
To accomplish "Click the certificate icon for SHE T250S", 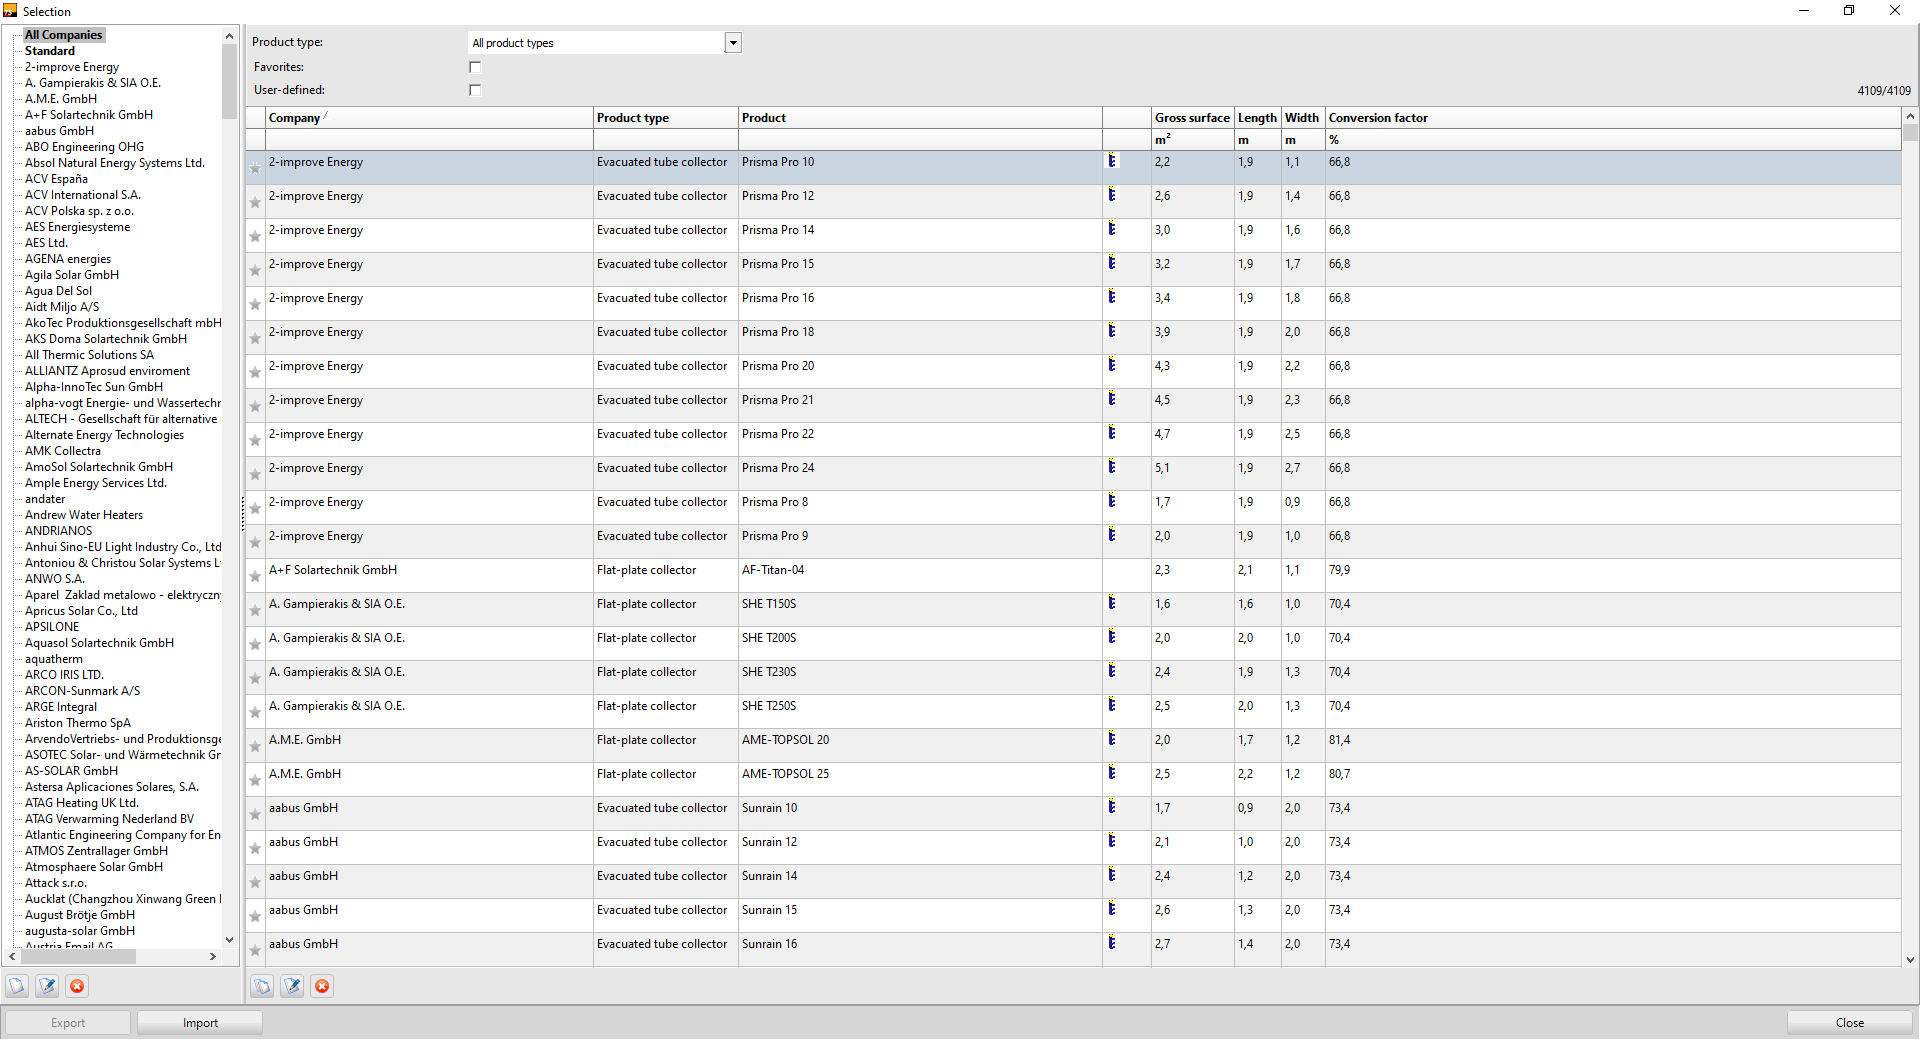I will (1111, 705).
